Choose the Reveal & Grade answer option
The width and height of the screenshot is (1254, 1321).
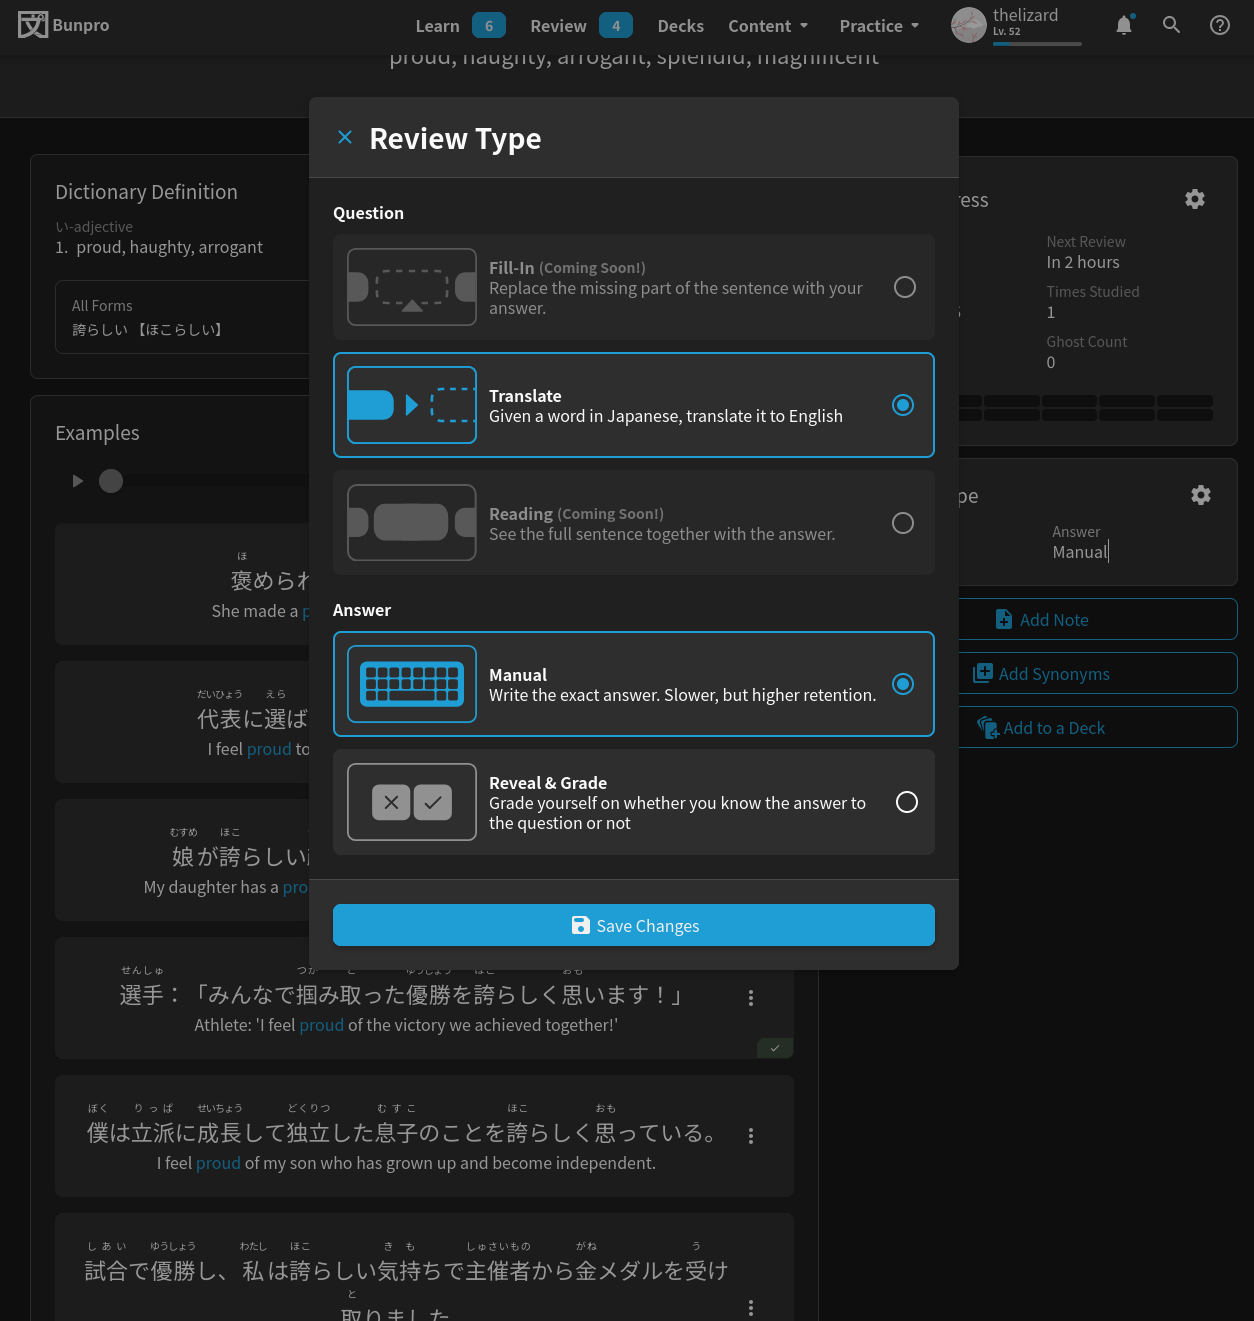(x=906, y=803)
